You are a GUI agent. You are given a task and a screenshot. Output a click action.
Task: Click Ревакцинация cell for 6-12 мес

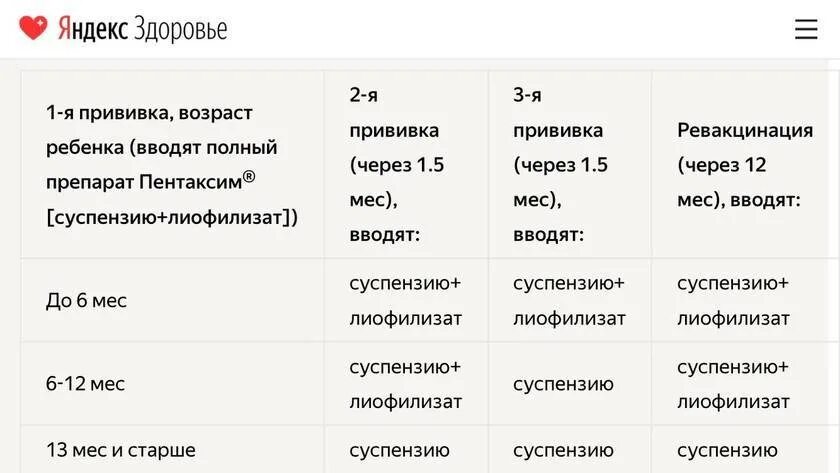pyautogui.click(x=746, y=384)
